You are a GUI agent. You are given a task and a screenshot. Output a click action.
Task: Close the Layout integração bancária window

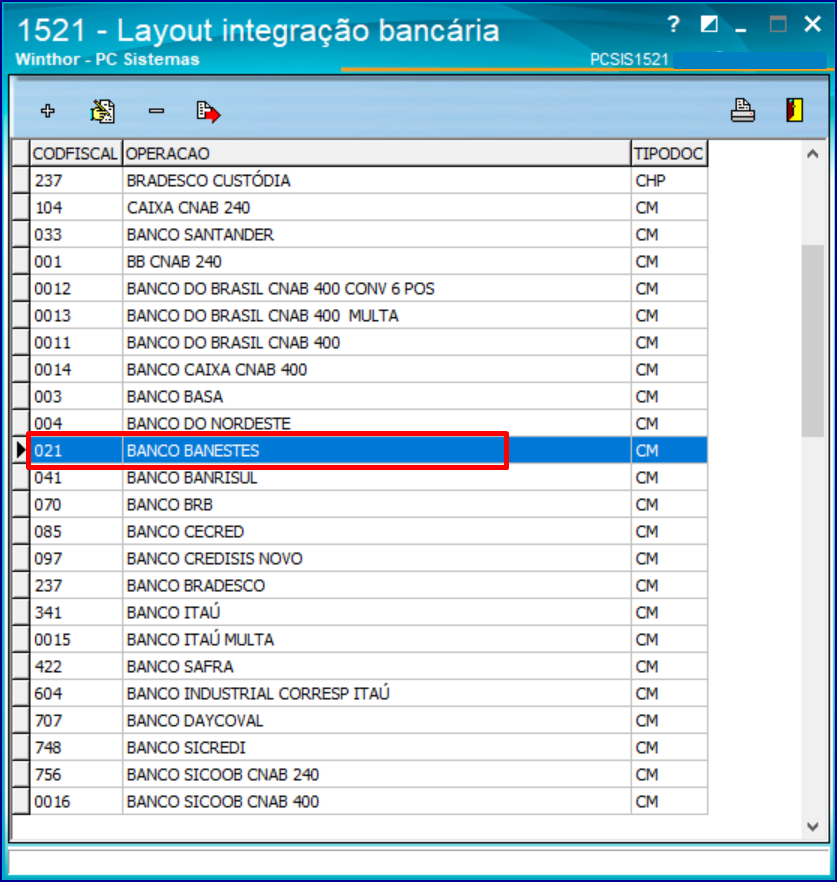point(812,24)
